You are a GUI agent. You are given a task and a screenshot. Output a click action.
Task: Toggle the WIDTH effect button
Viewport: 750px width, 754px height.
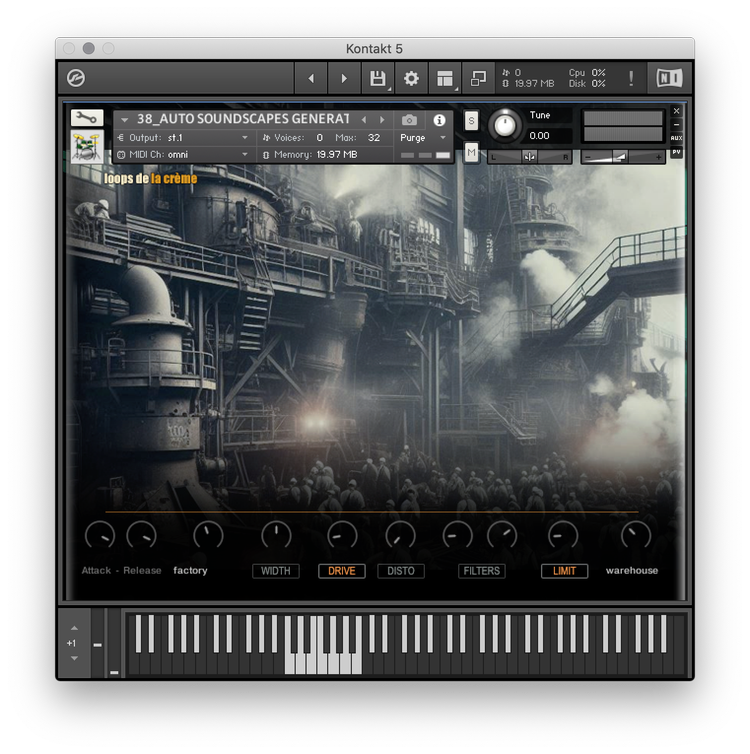click(x=276, y=571)
